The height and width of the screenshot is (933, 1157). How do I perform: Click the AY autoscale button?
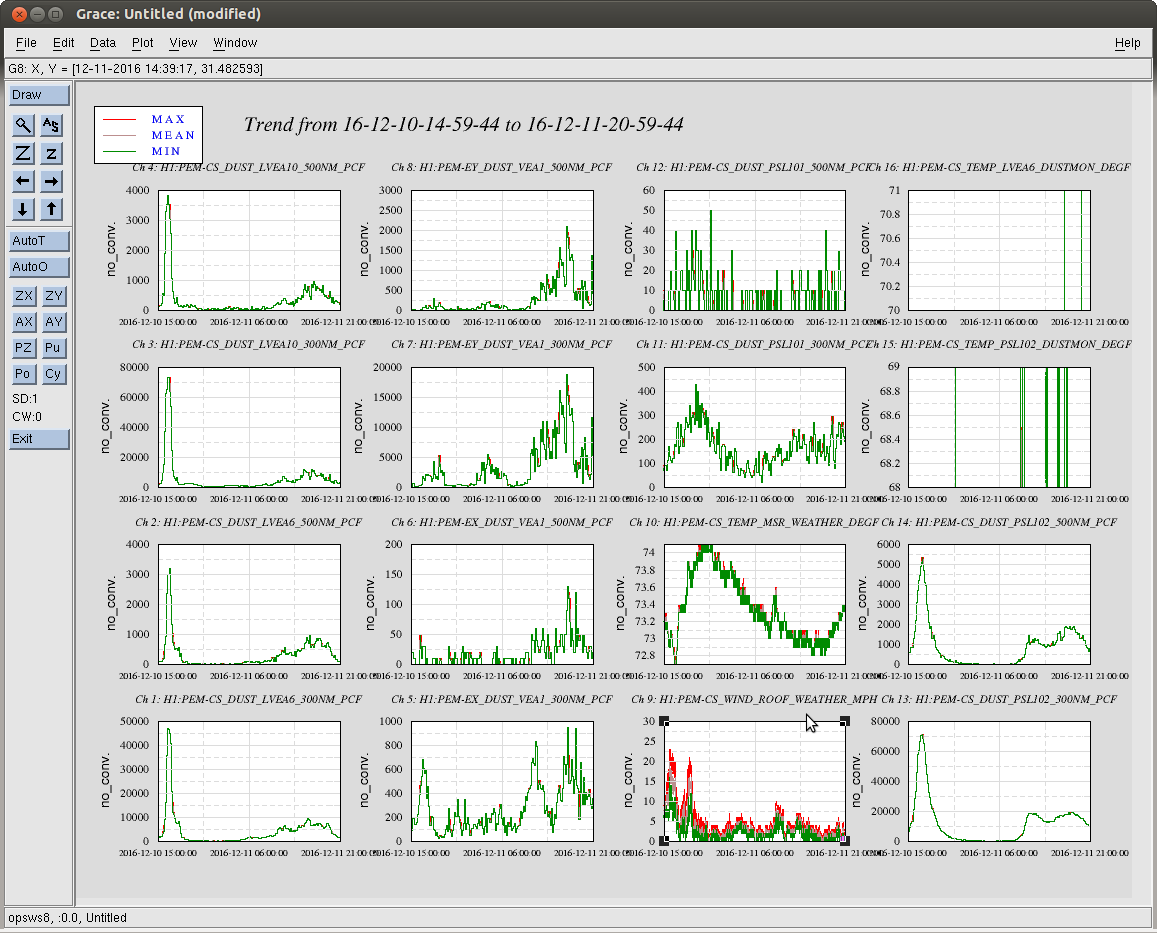pos(53,322)
